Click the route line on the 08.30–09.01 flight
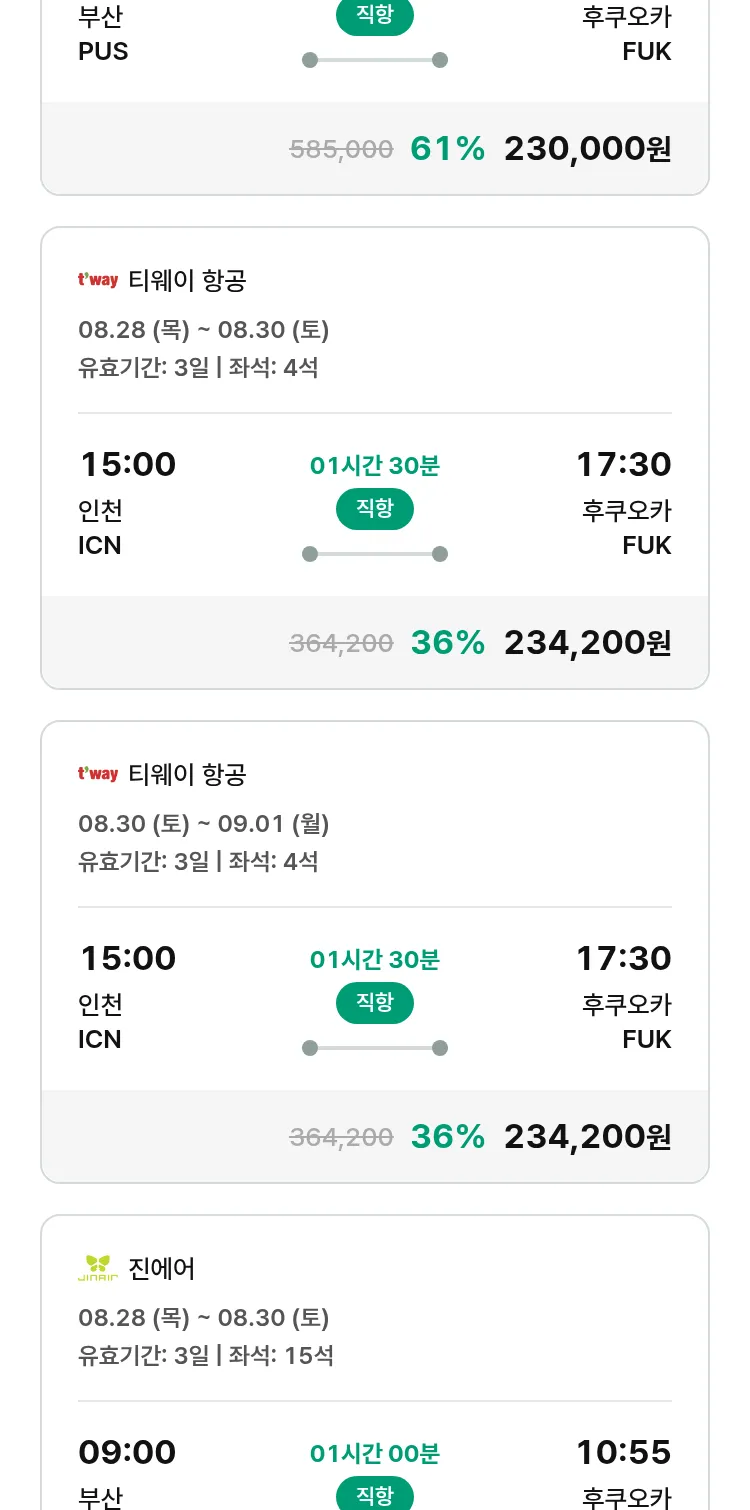This screenshot has width=750, height=1510. [x=375, y=1048]
